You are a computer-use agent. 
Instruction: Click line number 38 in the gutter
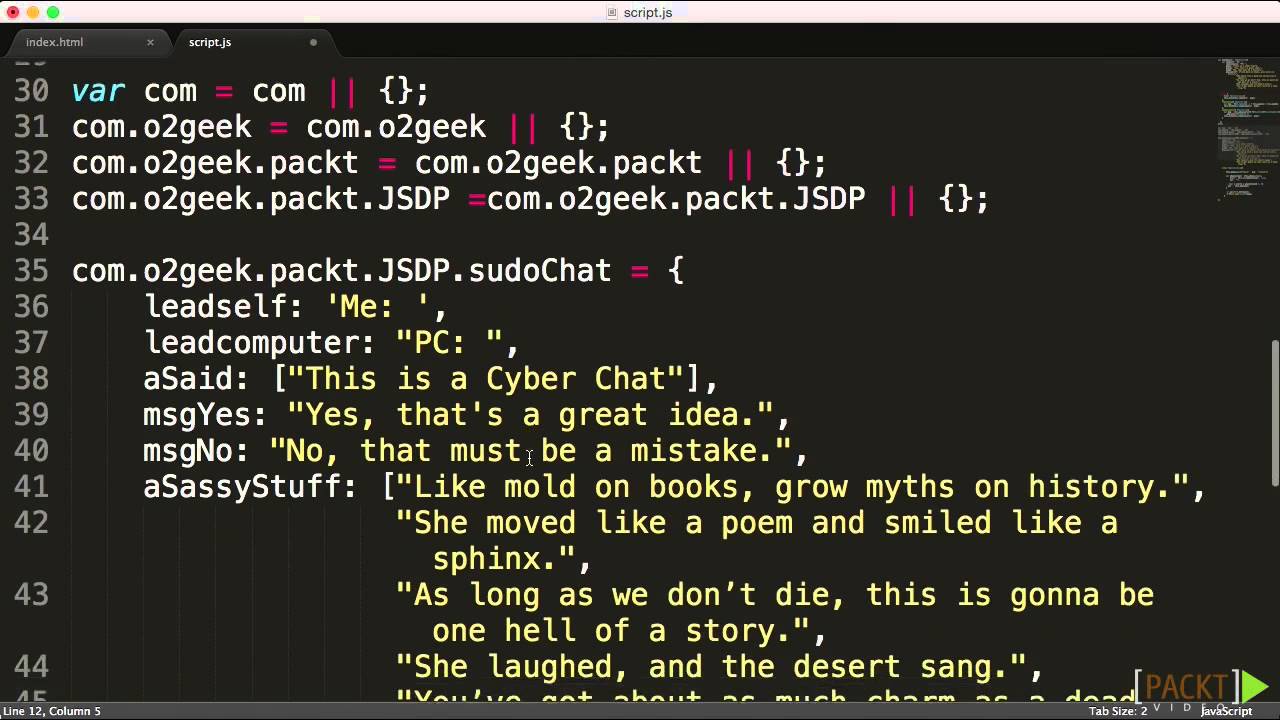point(31,379)
